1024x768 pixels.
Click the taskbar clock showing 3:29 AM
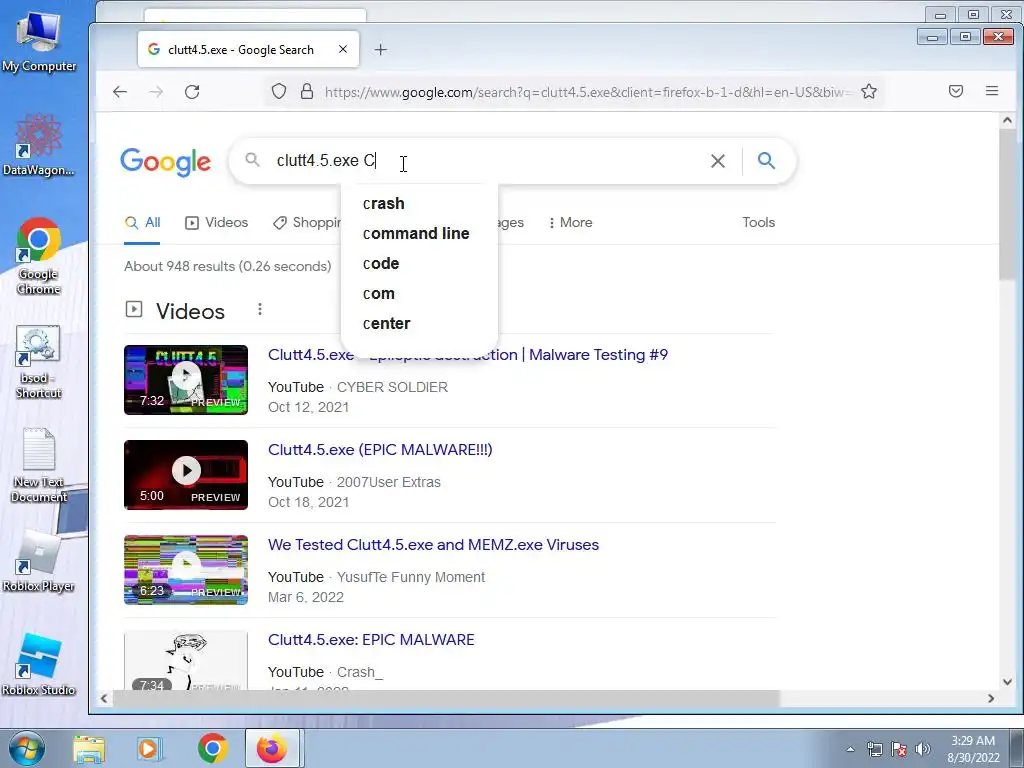point(973,749)
